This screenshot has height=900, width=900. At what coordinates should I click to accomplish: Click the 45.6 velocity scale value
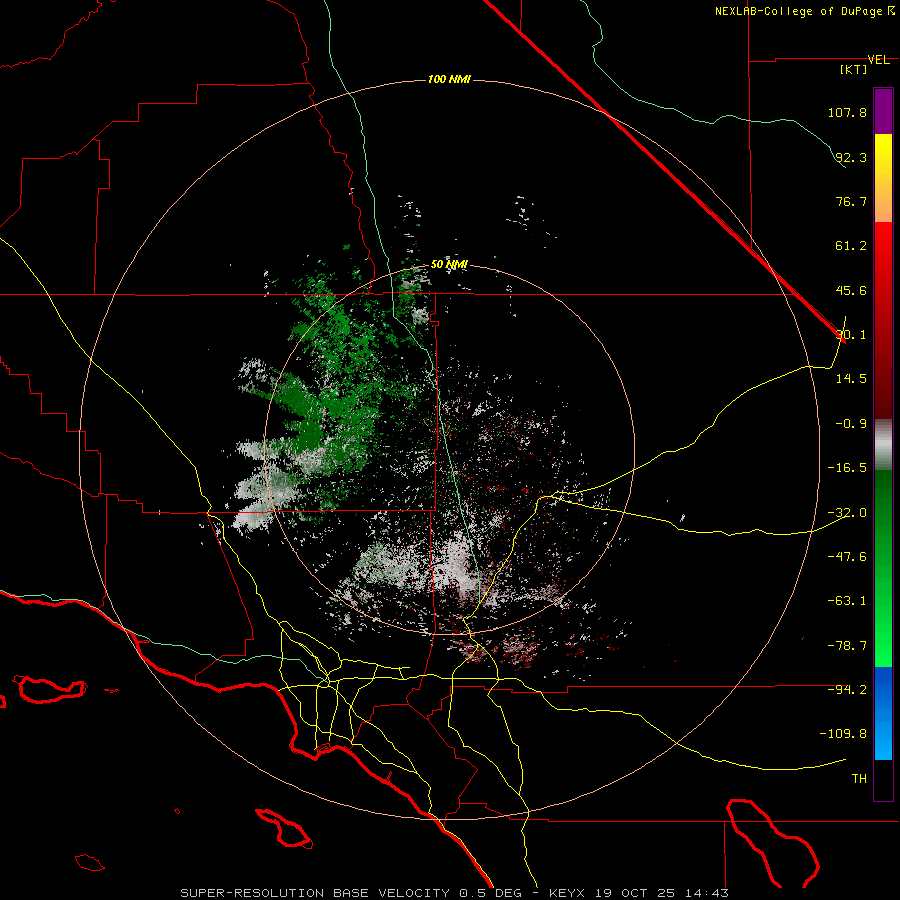(851, 290)
